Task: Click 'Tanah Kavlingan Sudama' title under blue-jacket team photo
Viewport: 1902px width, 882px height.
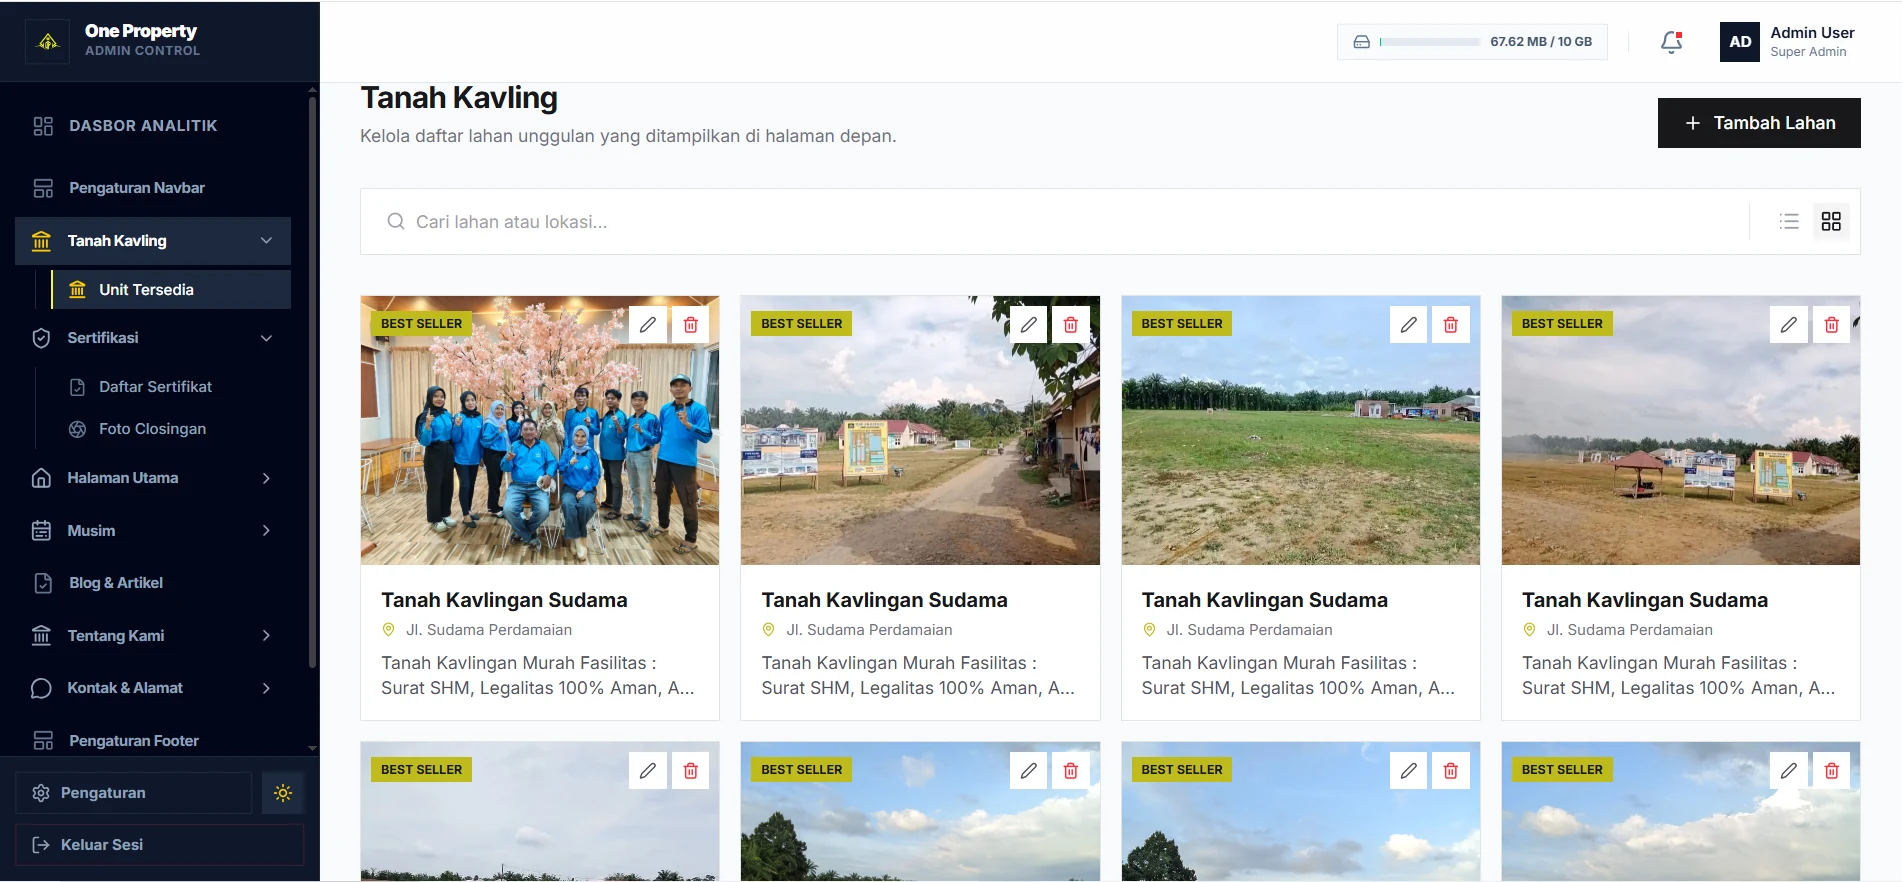Action: [x=504, y=600]
